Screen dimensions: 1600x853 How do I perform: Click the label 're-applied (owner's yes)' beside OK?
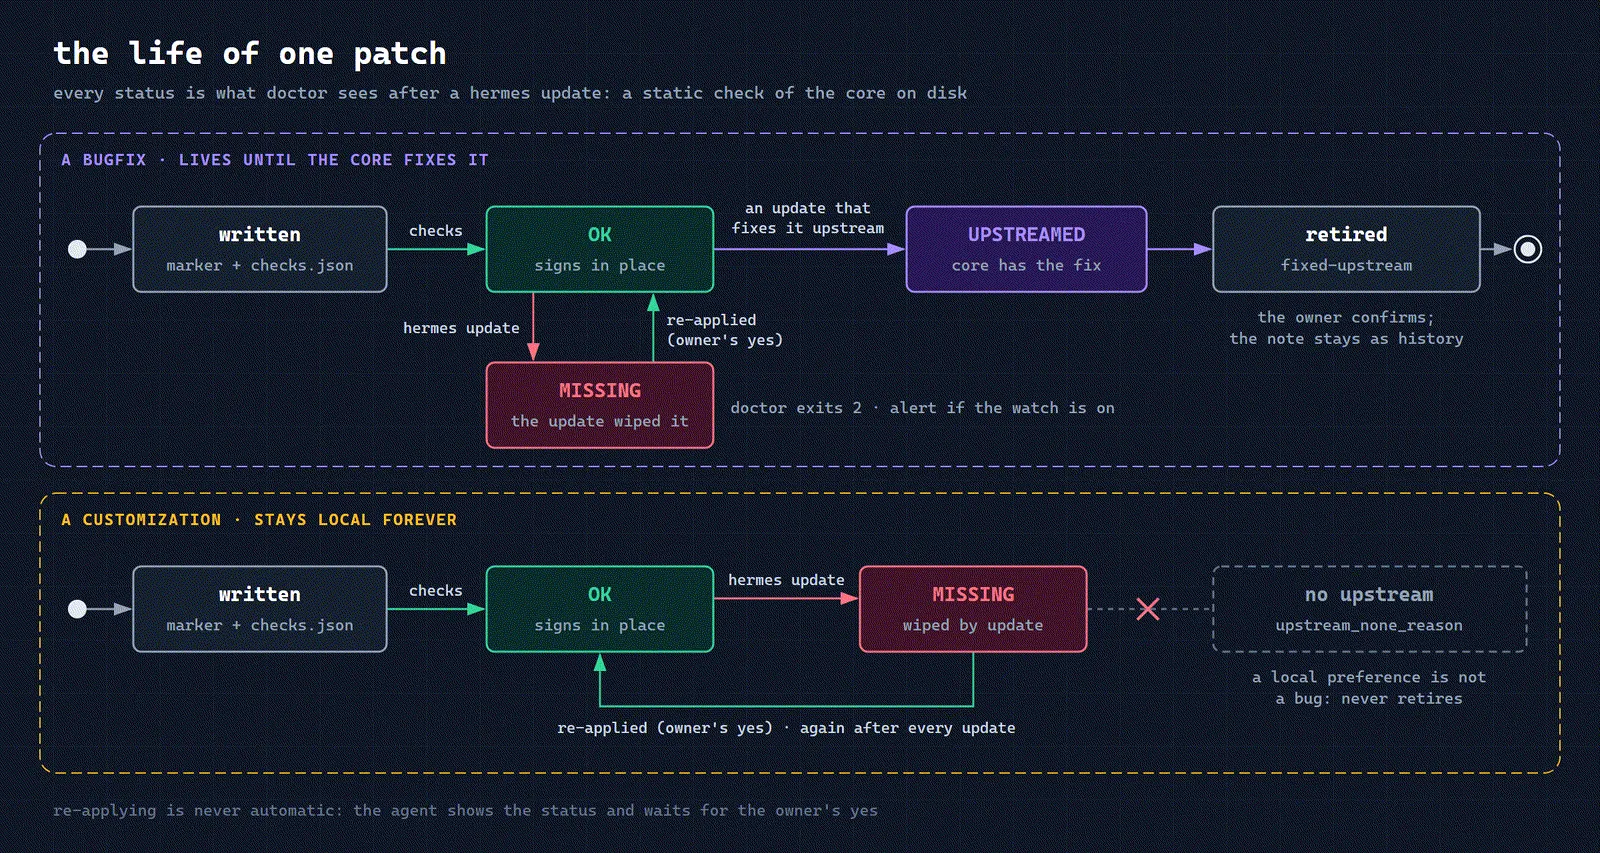(x=725, y=330)
